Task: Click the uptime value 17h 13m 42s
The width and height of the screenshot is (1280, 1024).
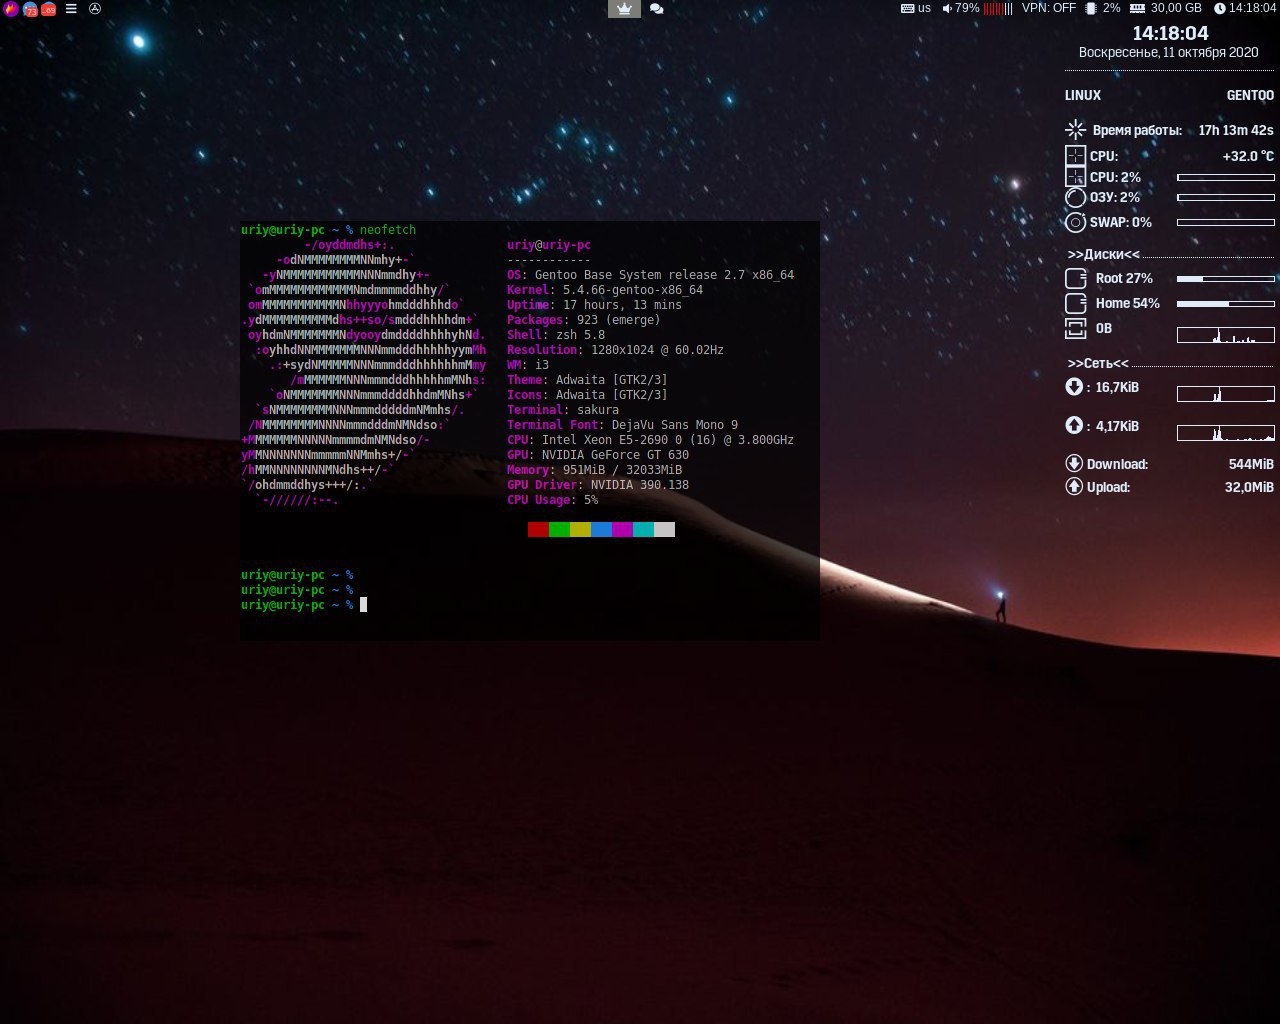Action: [1236, 130]
